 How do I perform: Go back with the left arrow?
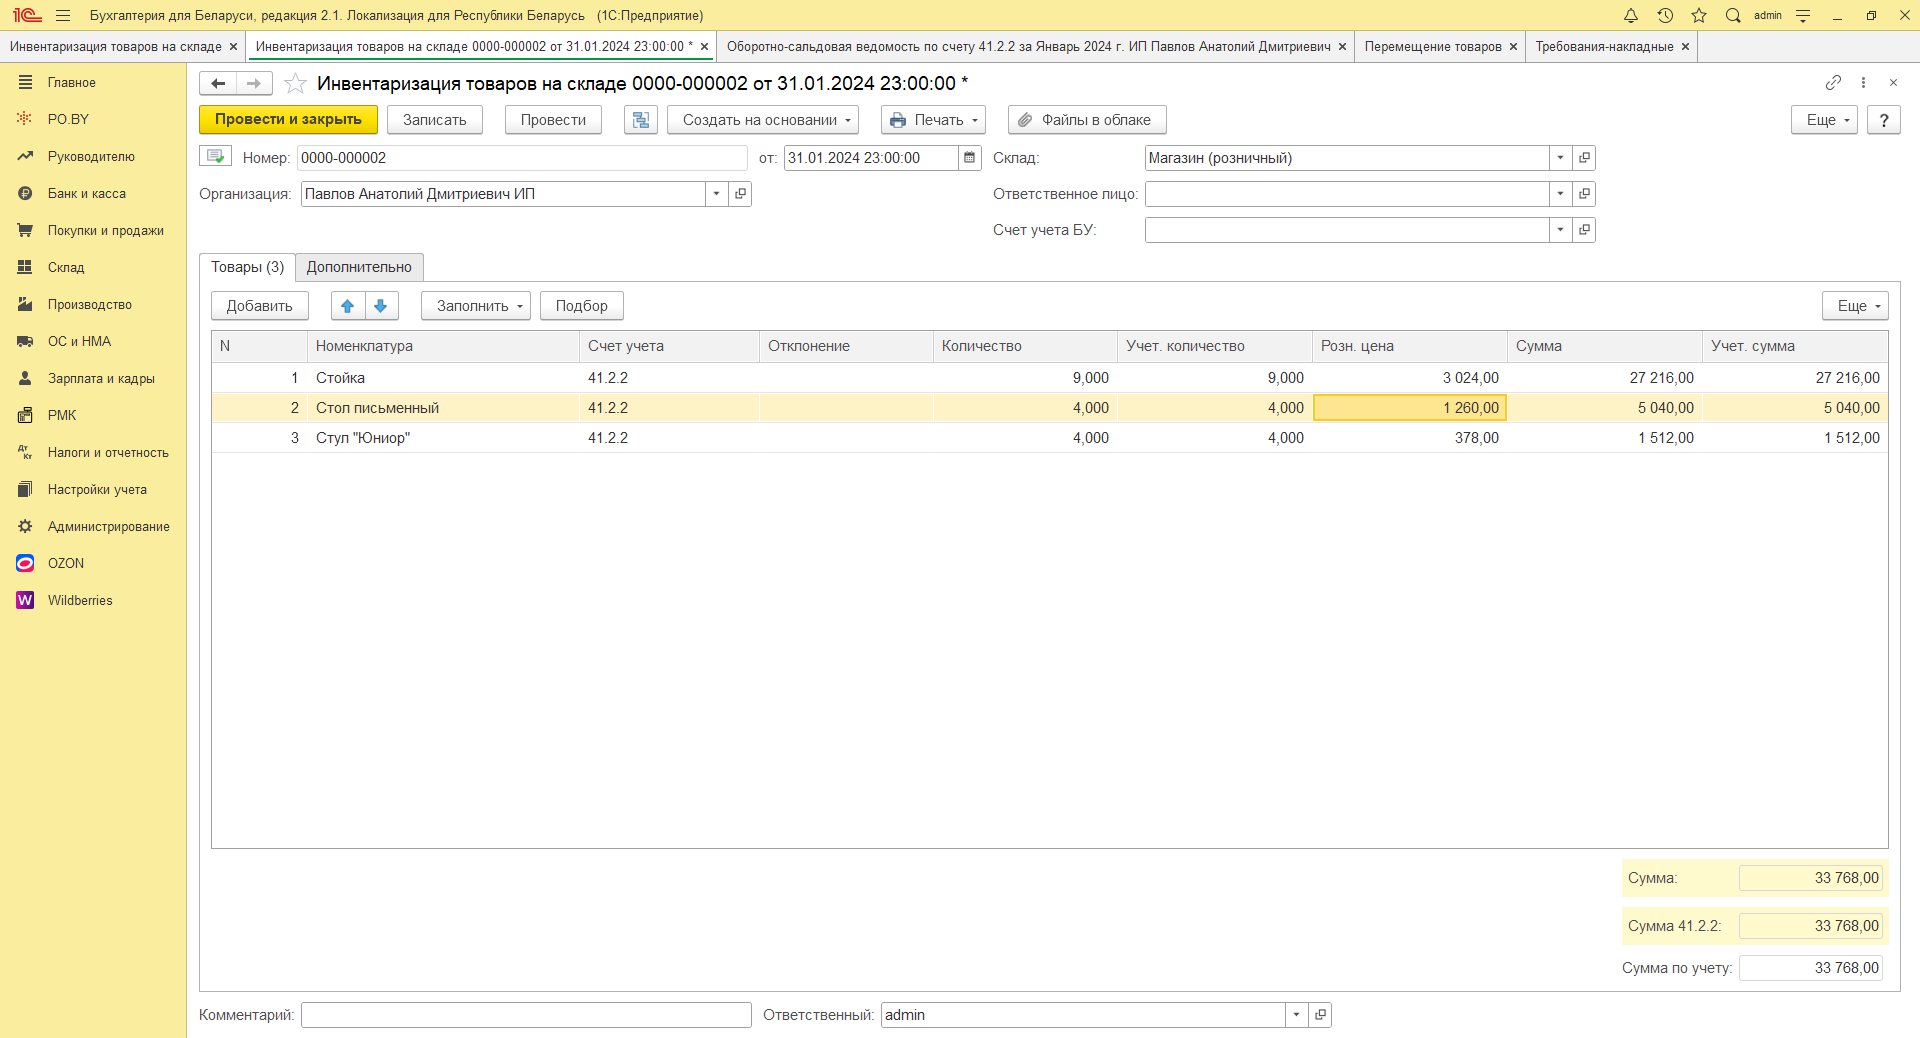(x=218, y=83)
